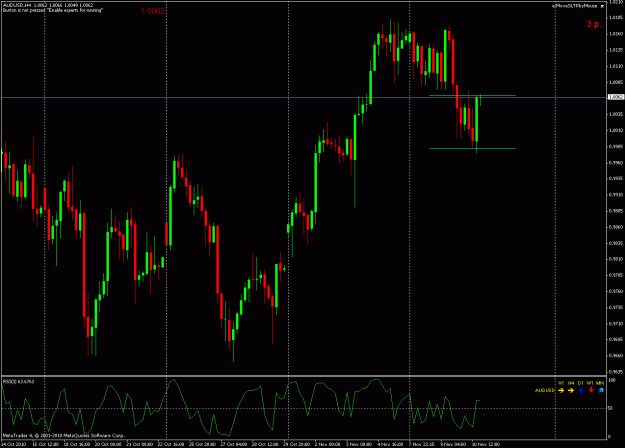The height and width of the screenshot is (448, 625).
Task: Click the W1 timeframe label in indicator panel
Action: tap(590, 383)
